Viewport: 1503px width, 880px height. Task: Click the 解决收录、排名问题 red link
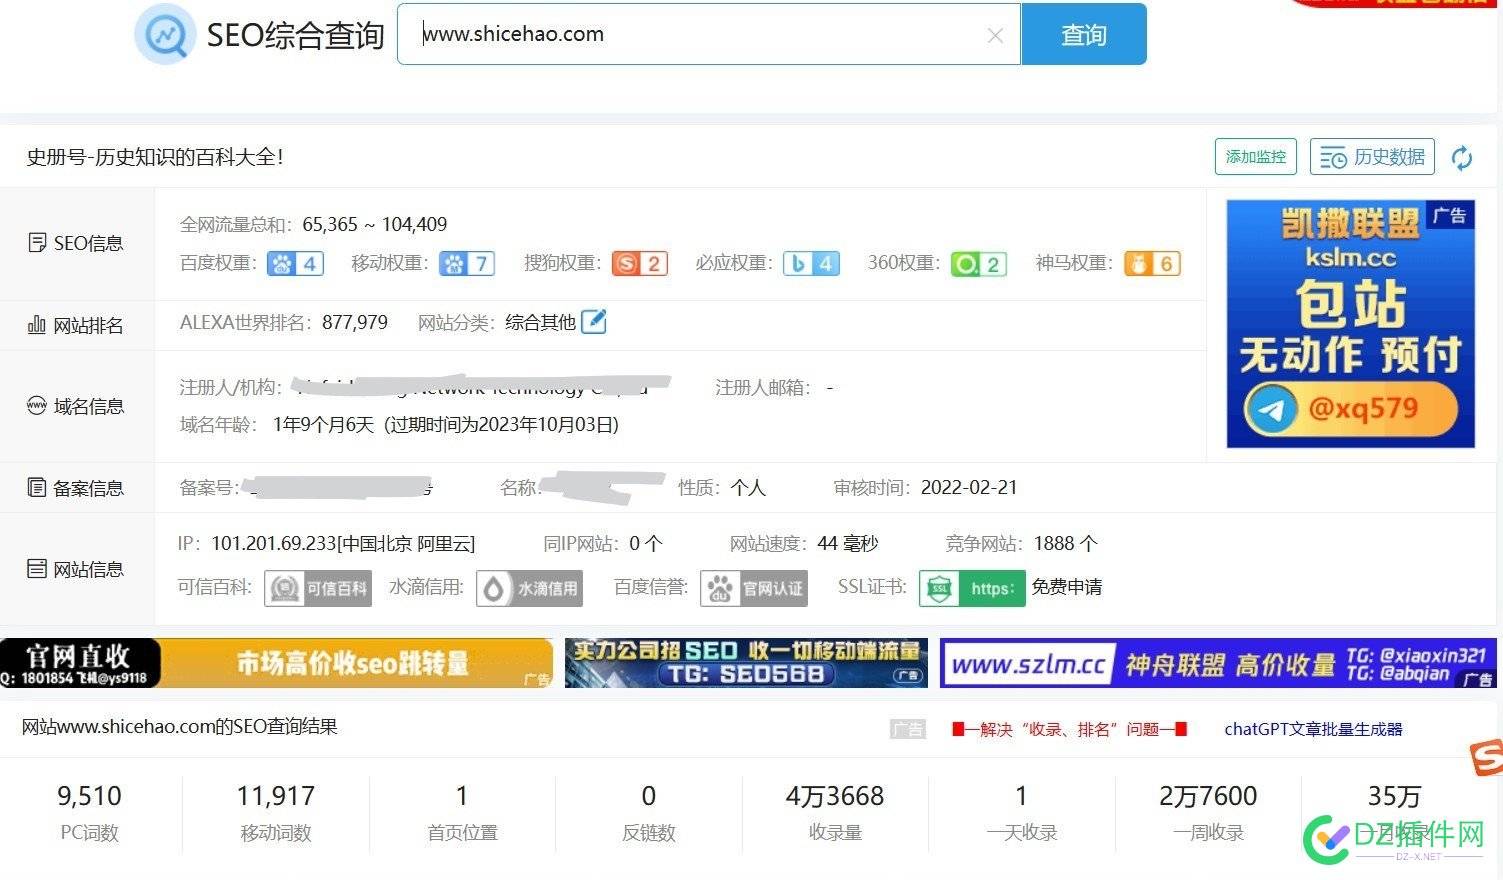[1069, 729]
